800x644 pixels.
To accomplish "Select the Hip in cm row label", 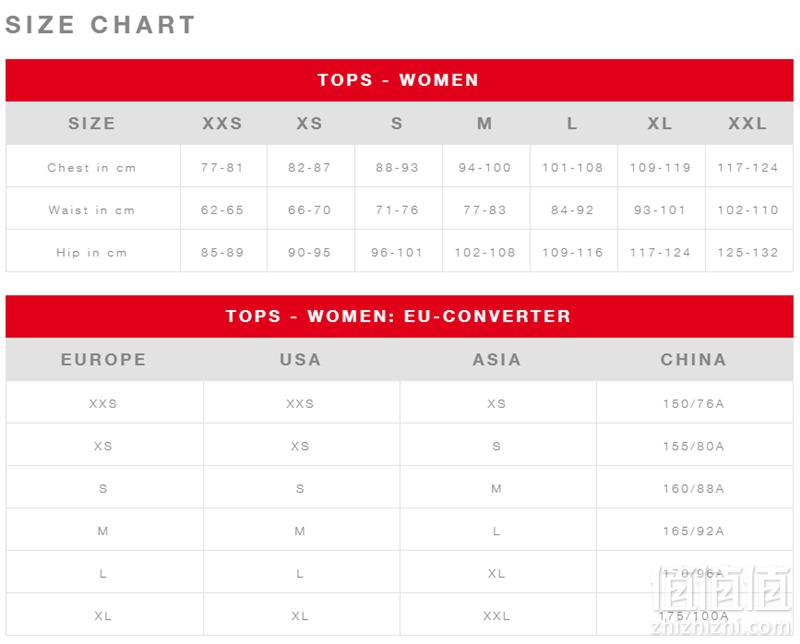I will [x=92, y=253].
